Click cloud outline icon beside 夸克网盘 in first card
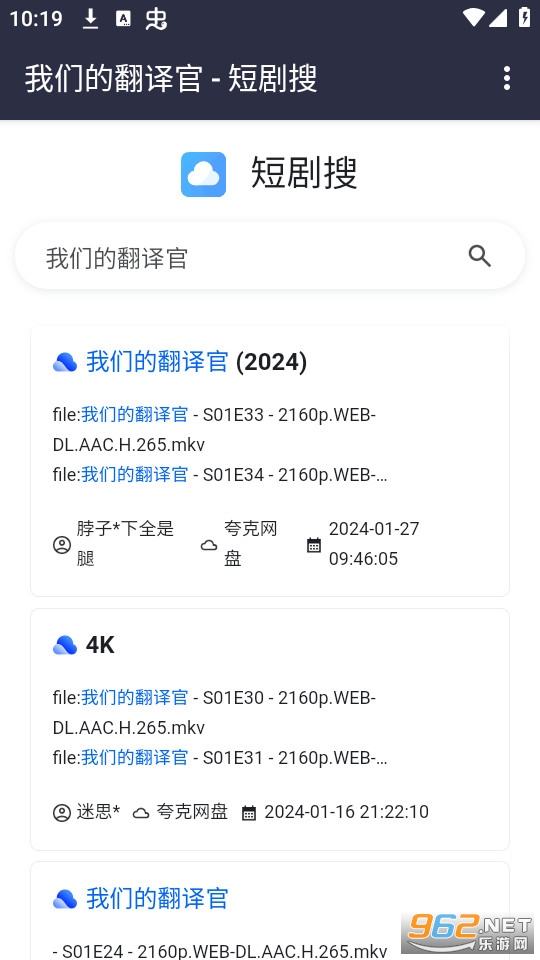The height and width of the screenshot is (960, 540). pos(209,545)
